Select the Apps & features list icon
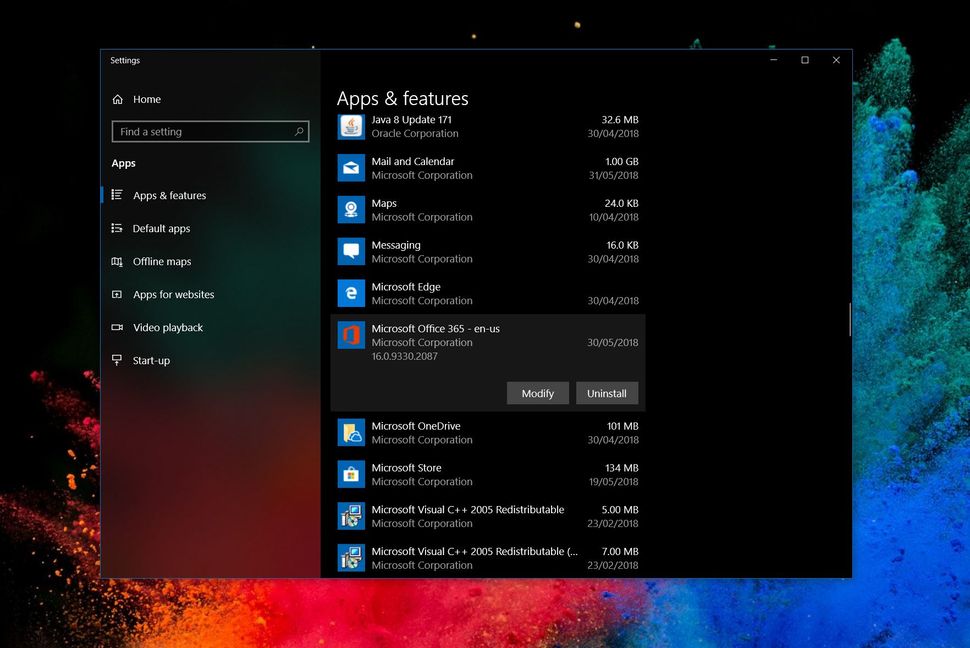Screen dimensions: 970x648 click(118, 195)
